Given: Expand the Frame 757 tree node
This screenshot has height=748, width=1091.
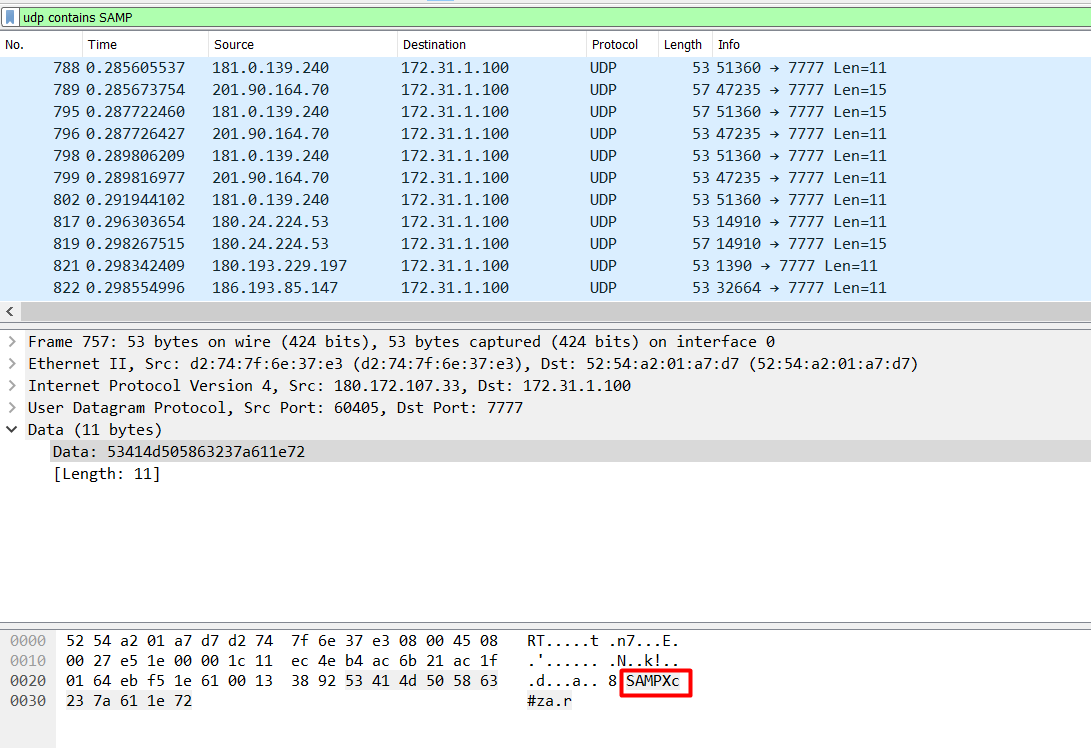Looking at the screenshot, I should (12, 342).
